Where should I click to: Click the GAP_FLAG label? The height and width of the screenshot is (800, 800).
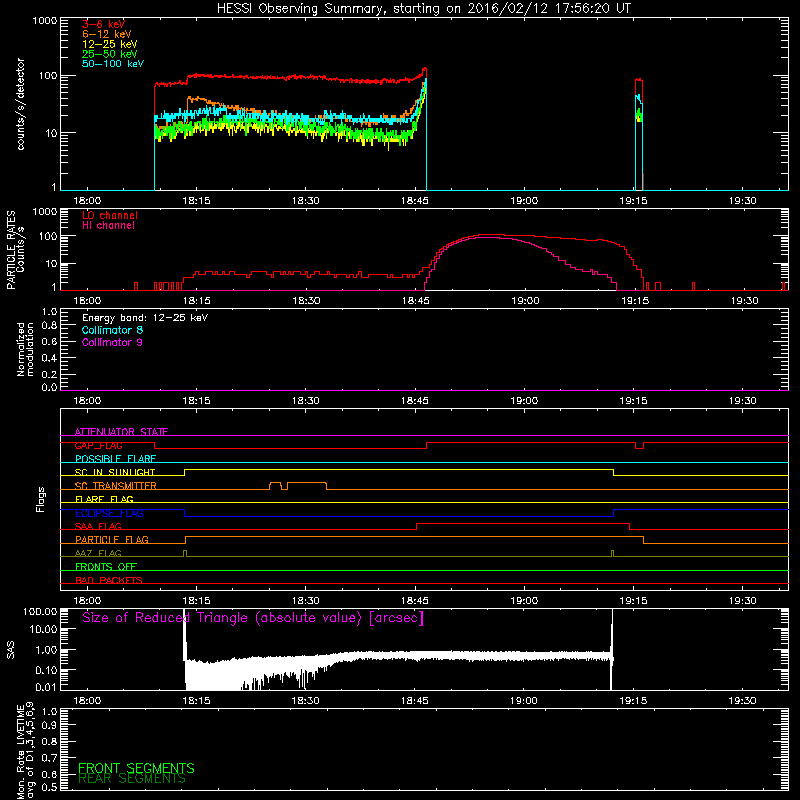pyautogui.click(x=99, y=445)
